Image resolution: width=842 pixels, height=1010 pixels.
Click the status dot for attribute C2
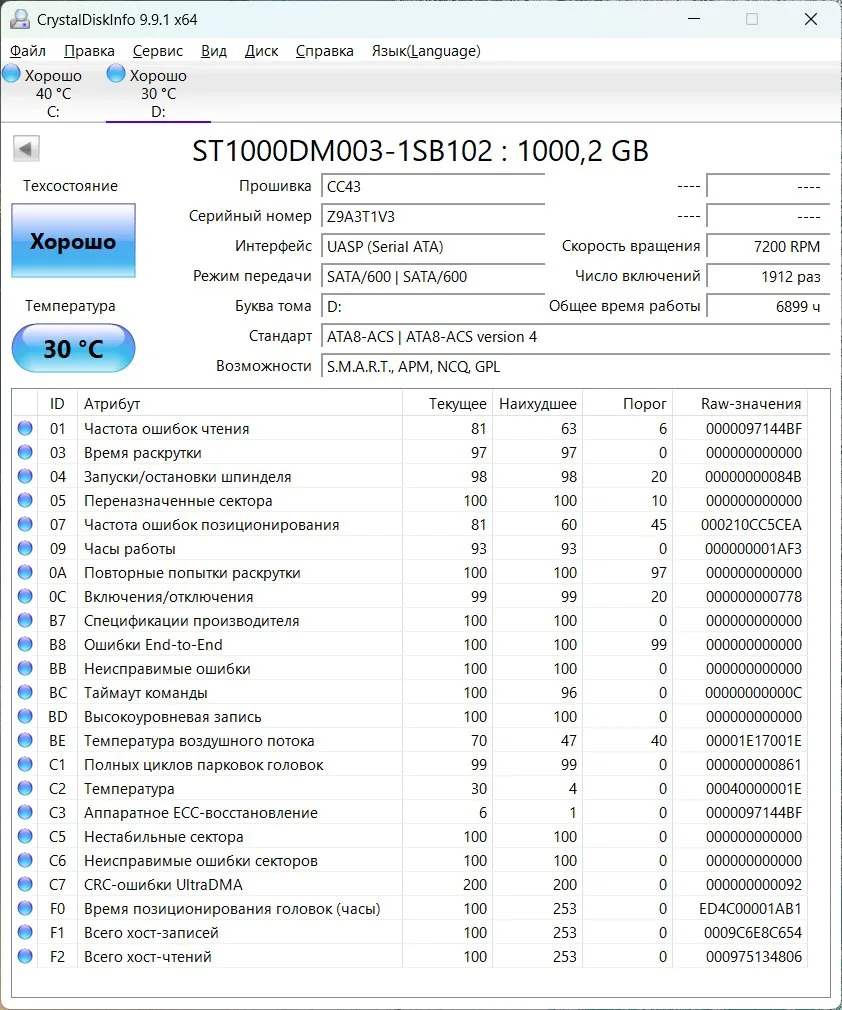click(25, 788)
